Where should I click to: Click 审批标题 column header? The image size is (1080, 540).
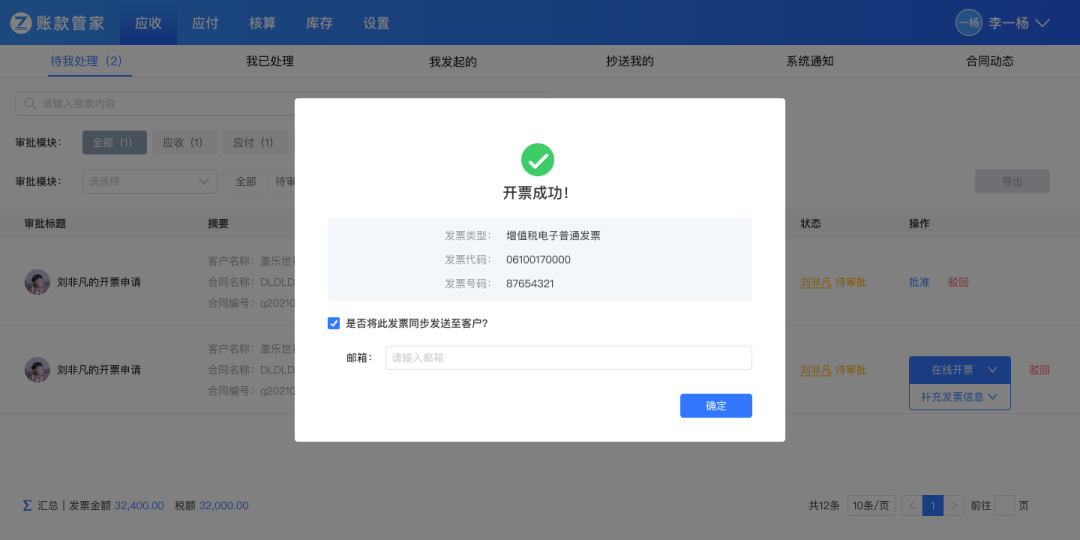tap(45, 224)
